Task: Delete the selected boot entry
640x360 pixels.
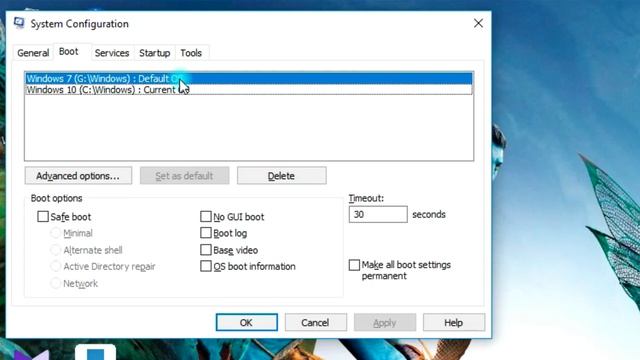Action: 282,176
